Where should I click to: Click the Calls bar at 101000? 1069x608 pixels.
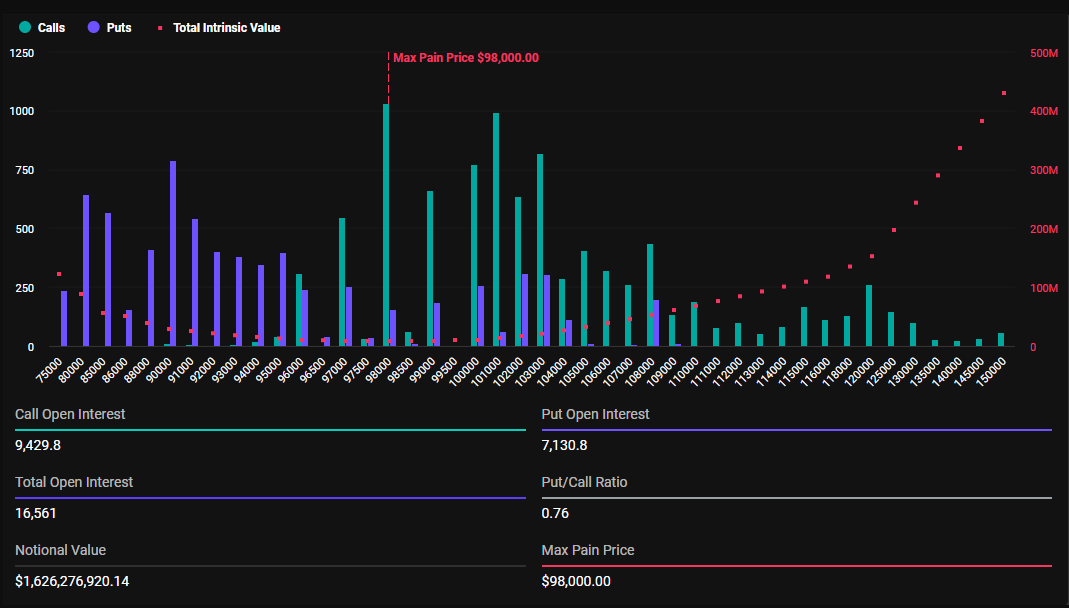(x=496, y=230)
